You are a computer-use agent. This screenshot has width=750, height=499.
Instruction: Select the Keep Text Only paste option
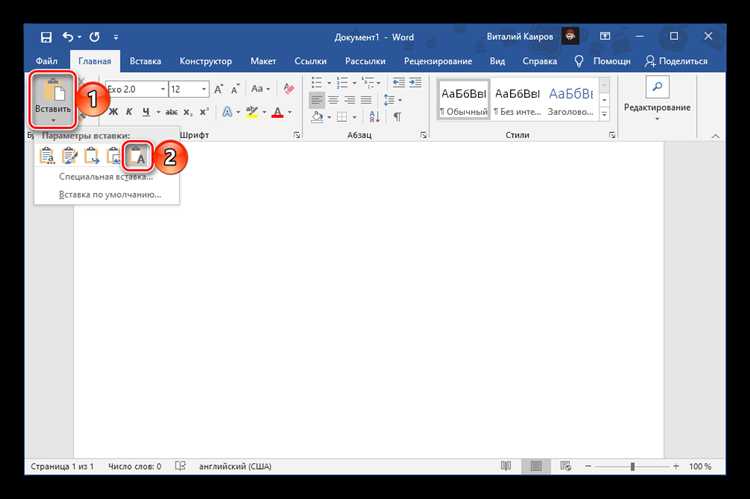[137, 156]
